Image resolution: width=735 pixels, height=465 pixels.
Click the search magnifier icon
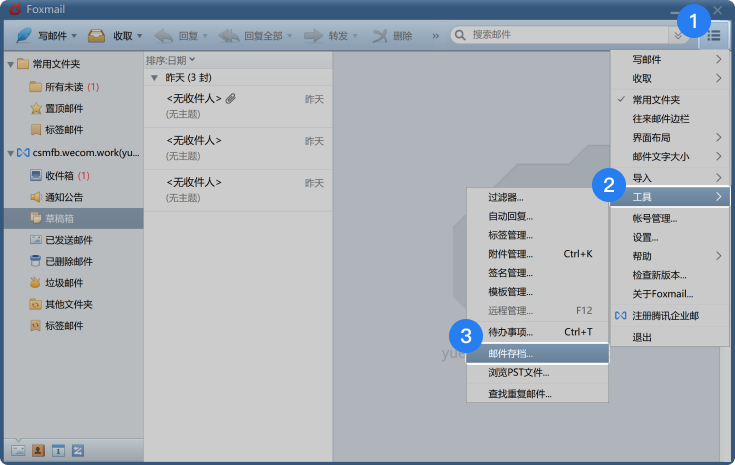click(460, 35)
